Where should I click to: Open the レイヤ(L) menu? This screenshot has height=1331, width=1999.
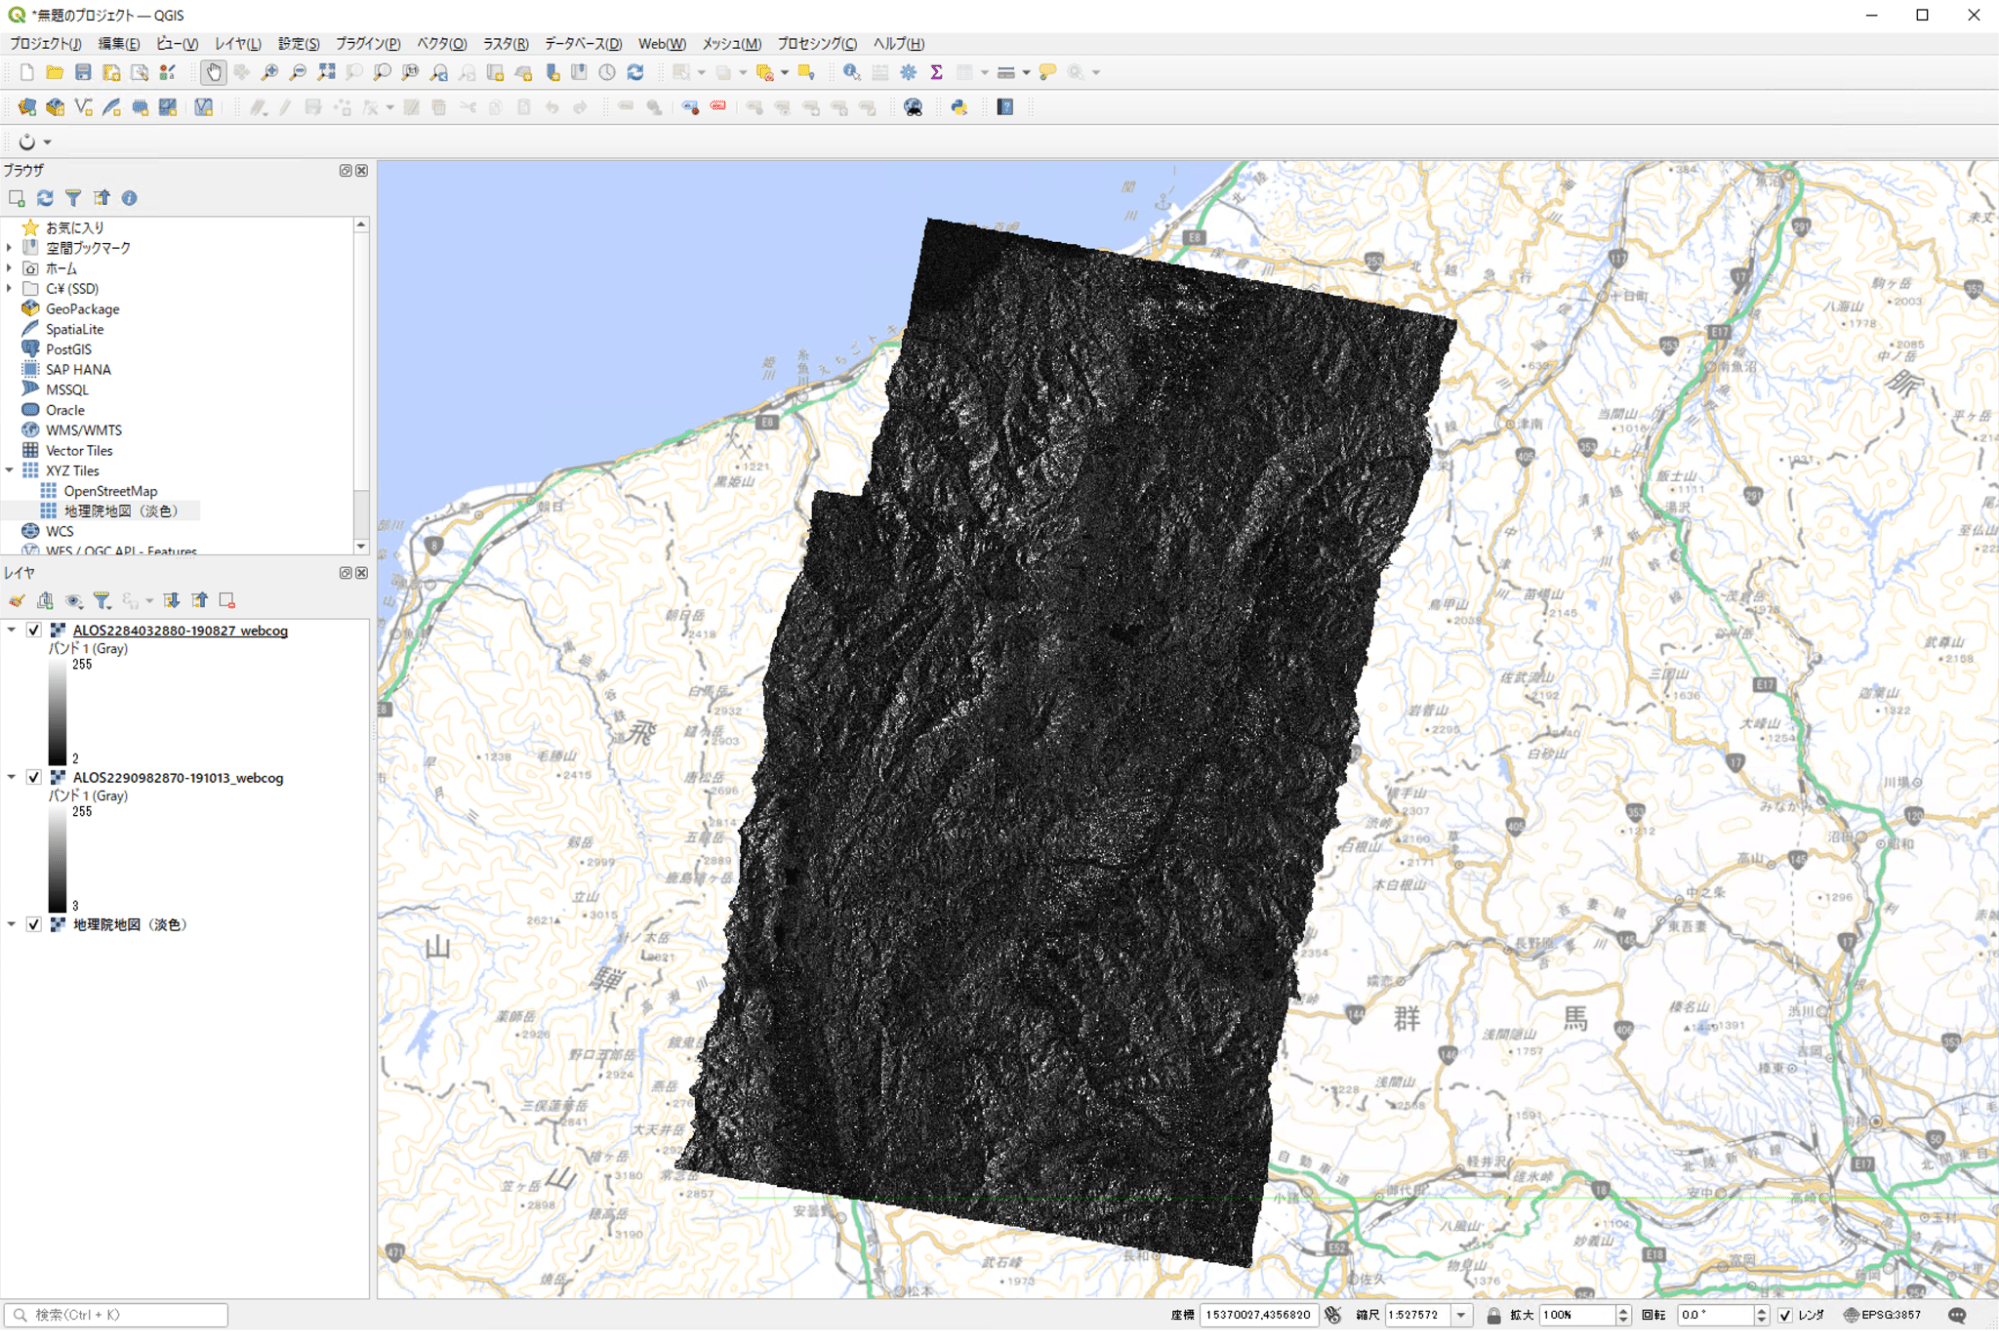click(x=238, y=44)
